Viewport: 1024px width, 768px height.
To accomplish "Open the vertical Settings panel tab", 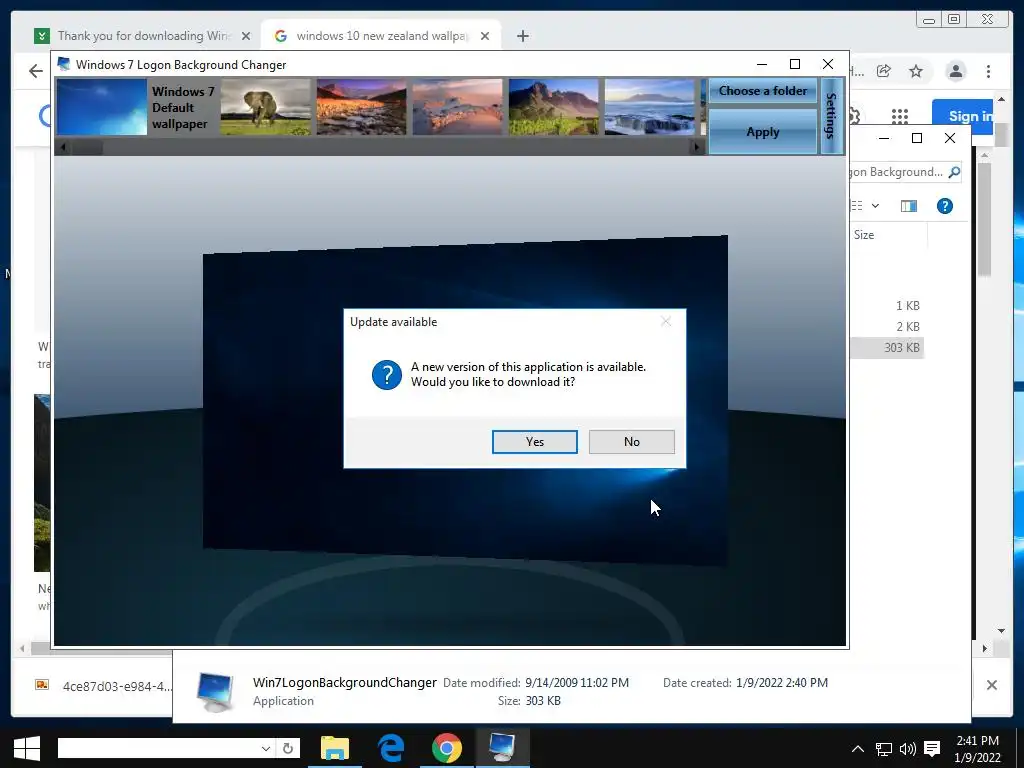I will pyautogui.click(x=831, y=116).
